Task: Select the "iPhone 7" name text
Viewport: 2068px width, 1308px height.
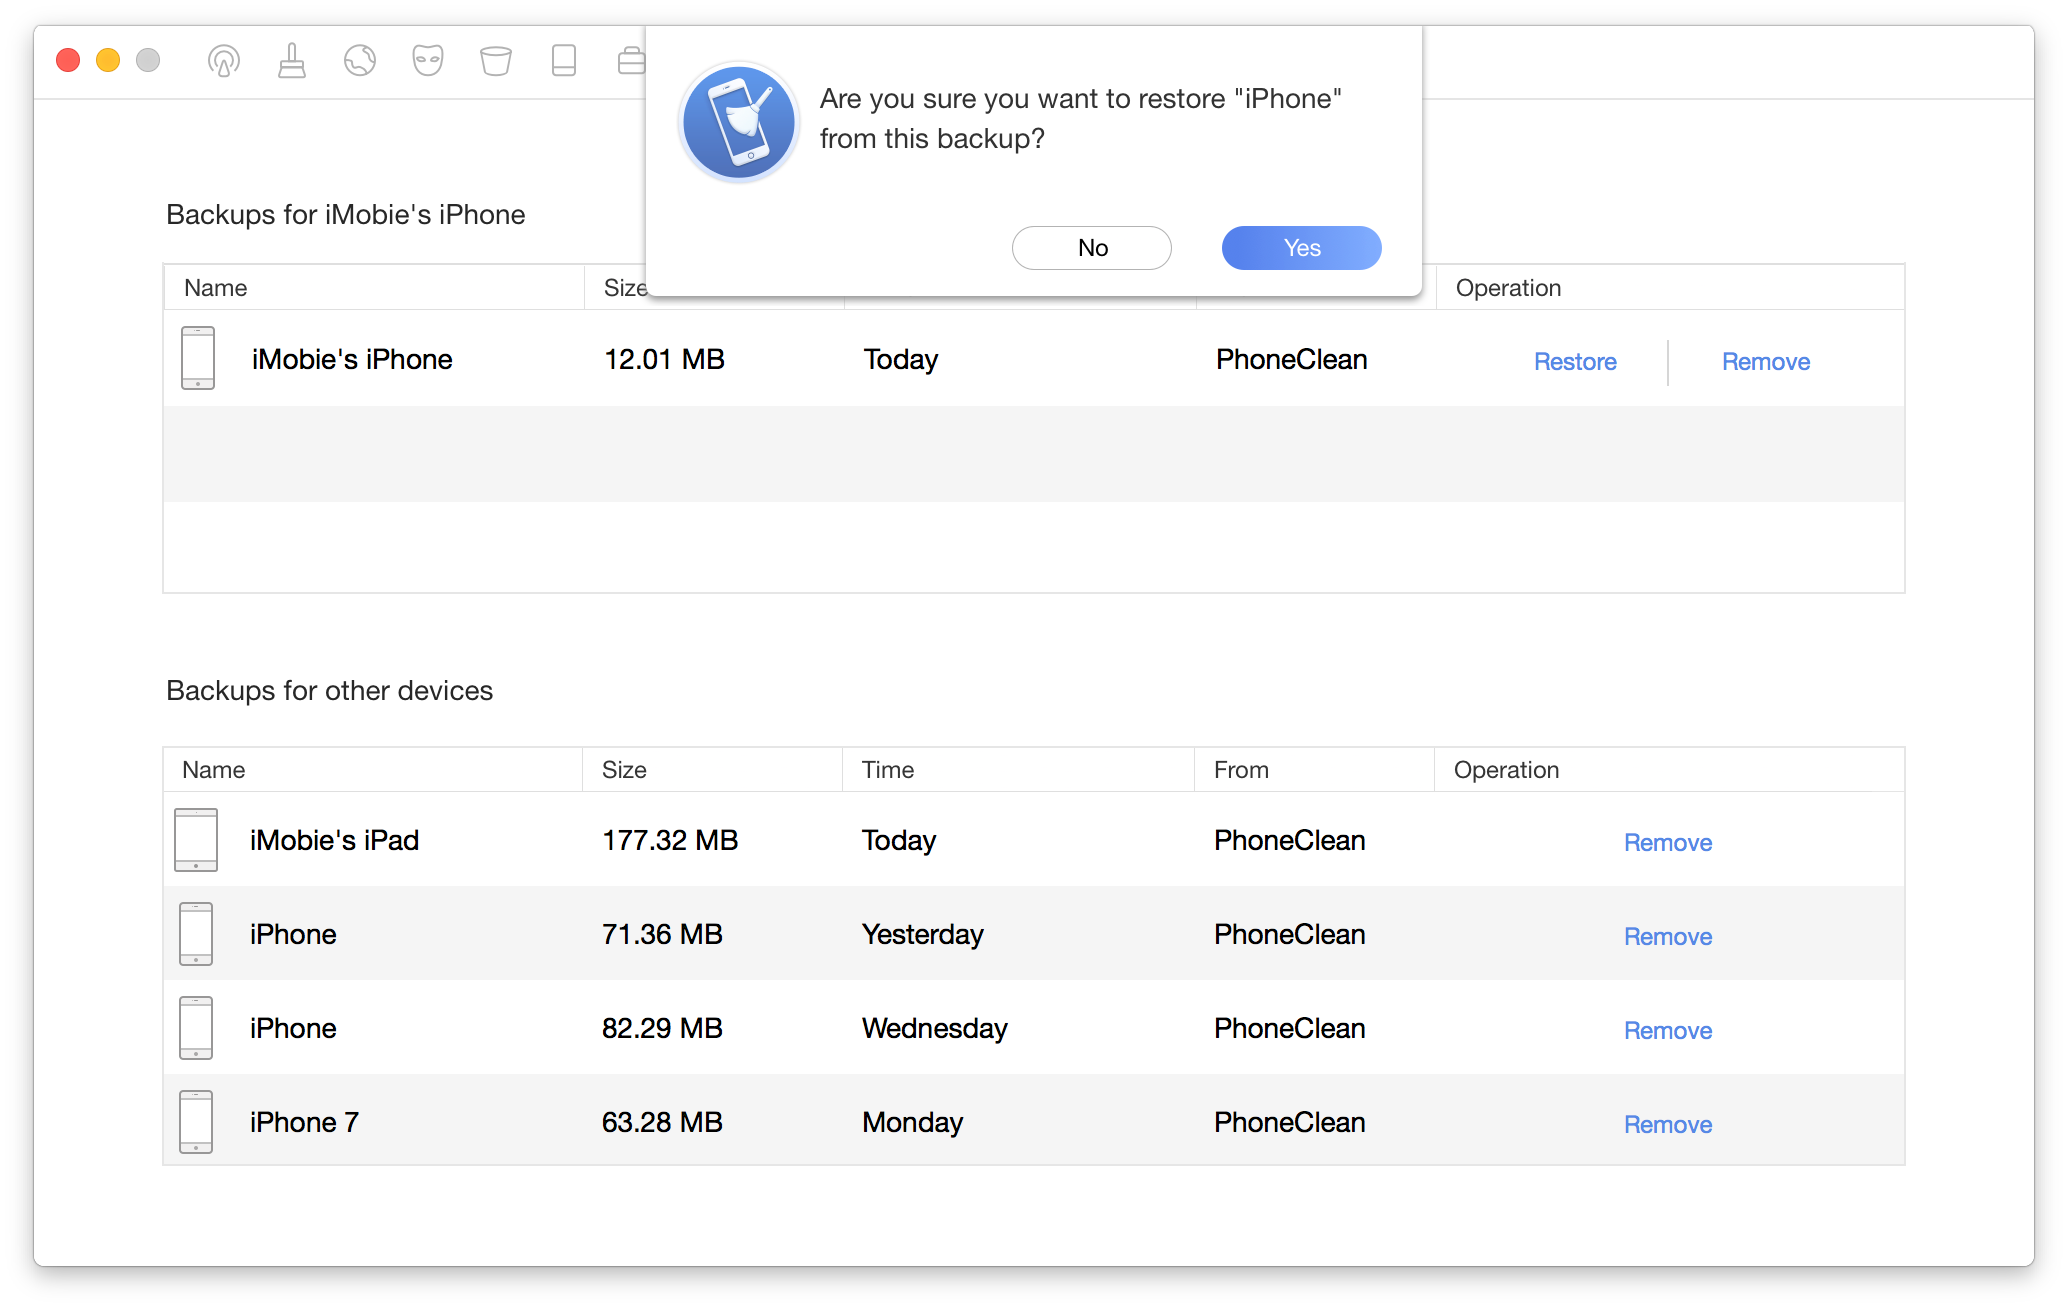Action: point(304,1122)
